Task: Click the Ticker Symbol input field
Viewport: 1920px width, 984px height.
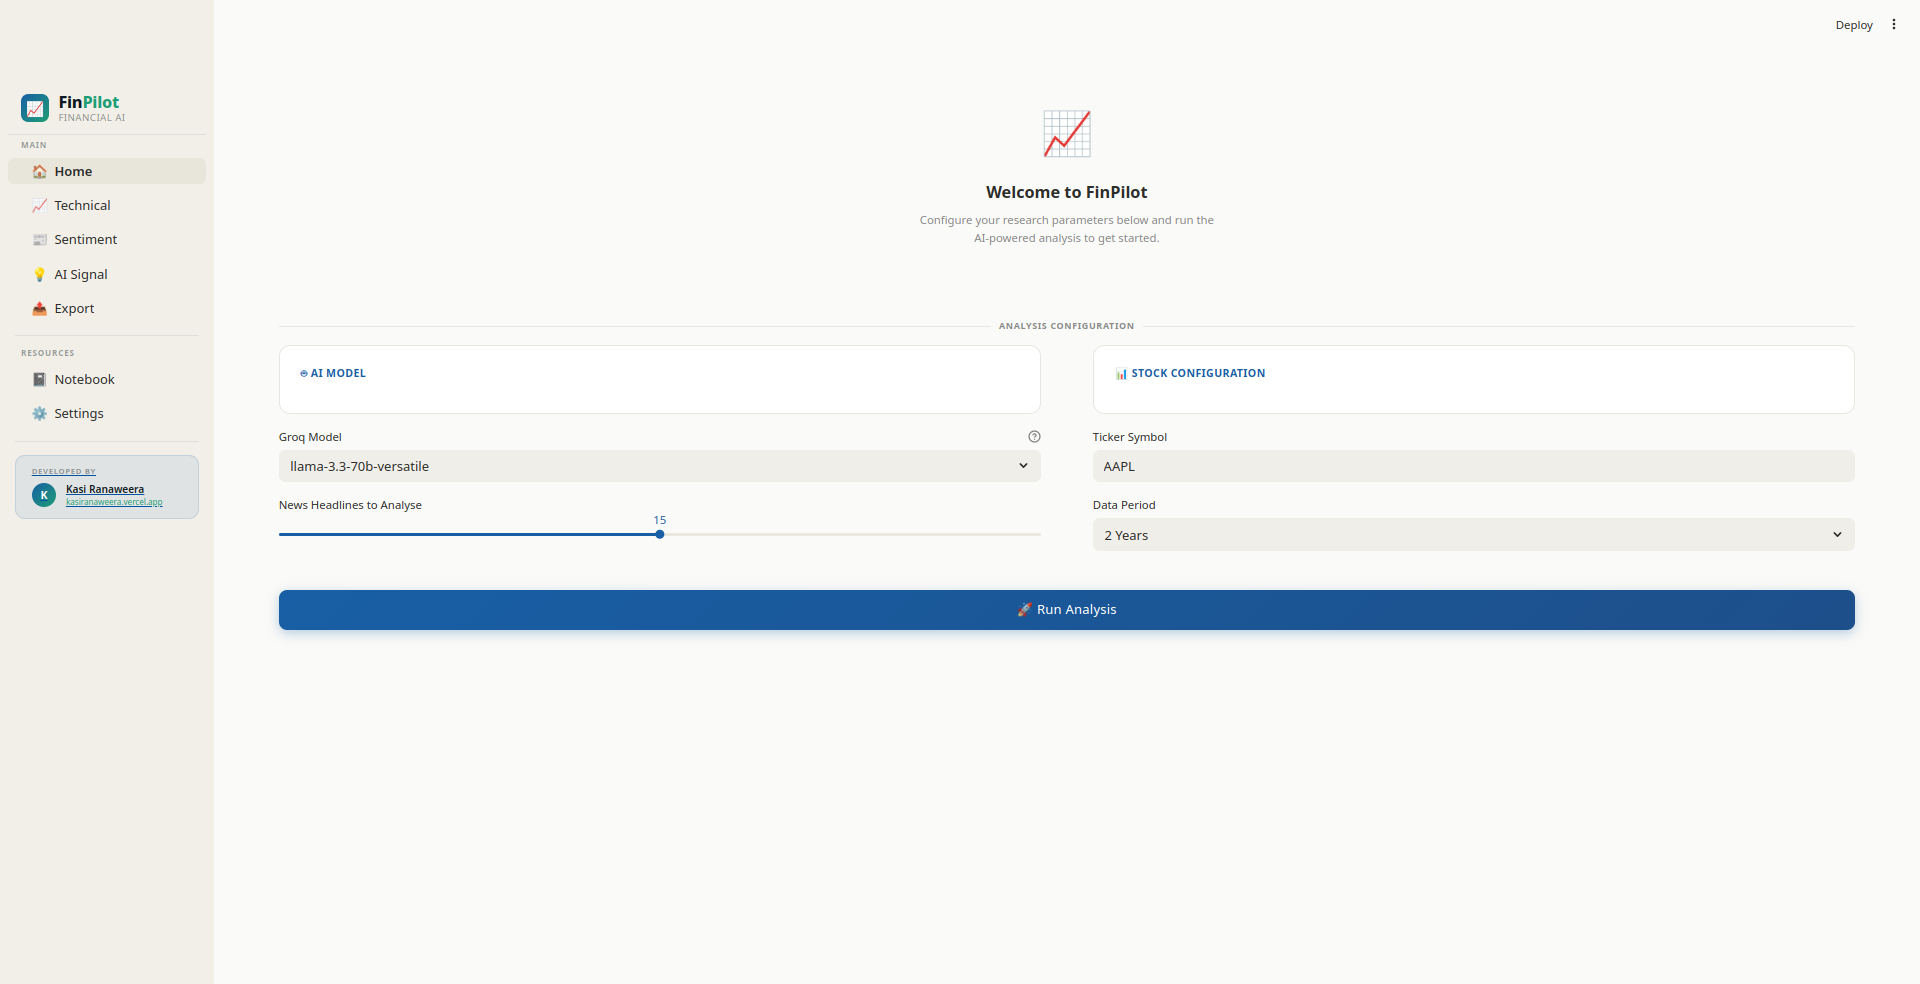Action: (x=1473, y=466)
